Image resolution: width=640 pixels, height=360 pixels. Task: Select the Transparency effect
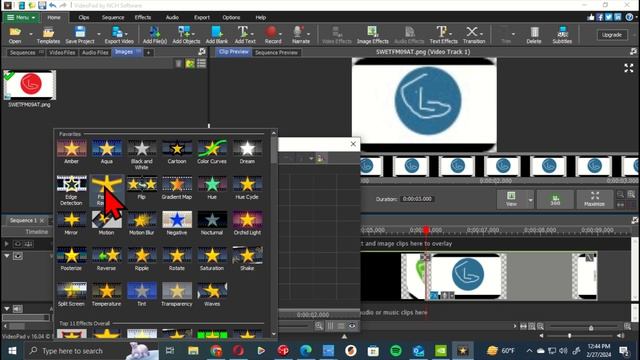177,294
